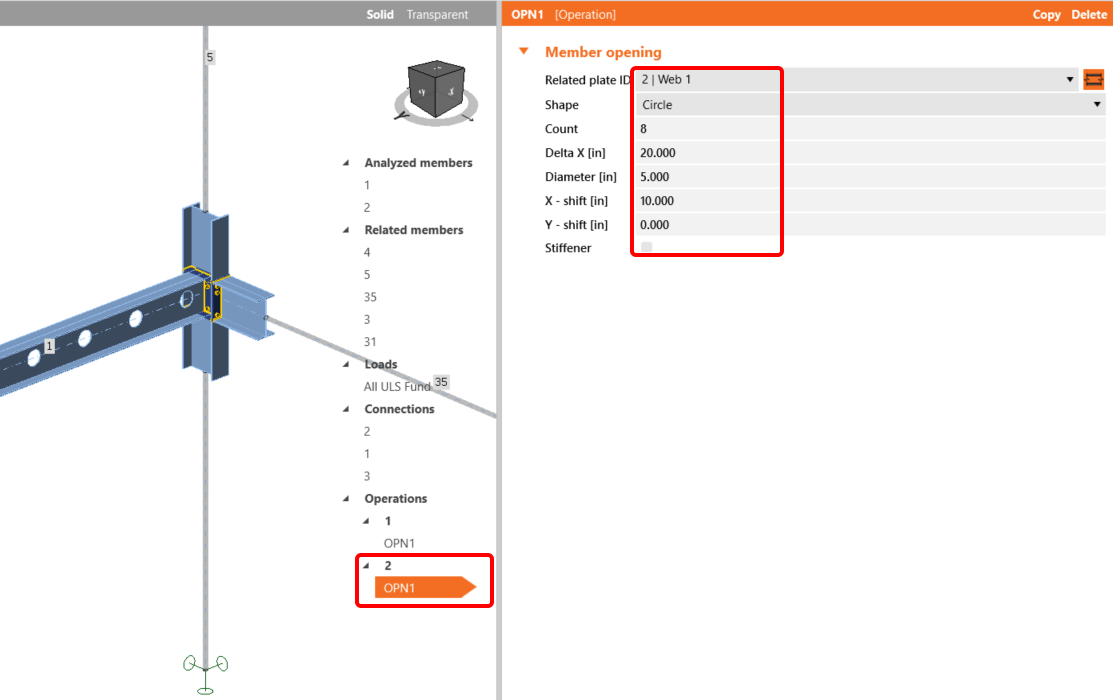Enable the Stiffener checkbox
The image size is (1113, 700).
(644, 248)
